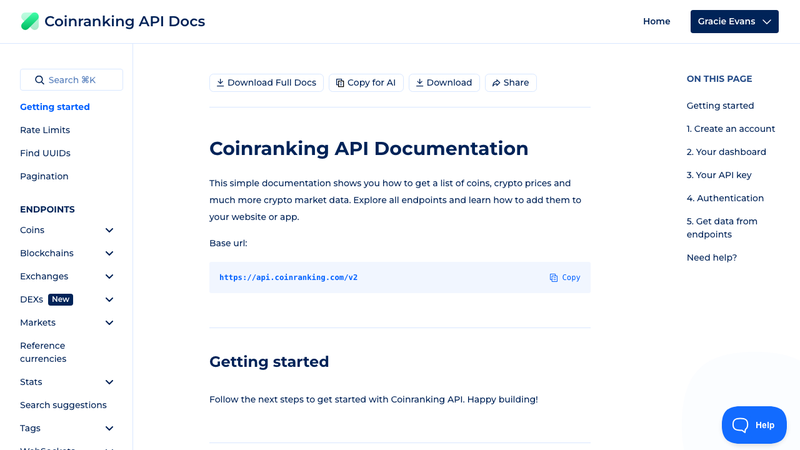800x450 pixels.
Task: Jump to Need help? section
Action: click(x=712, y=258)
